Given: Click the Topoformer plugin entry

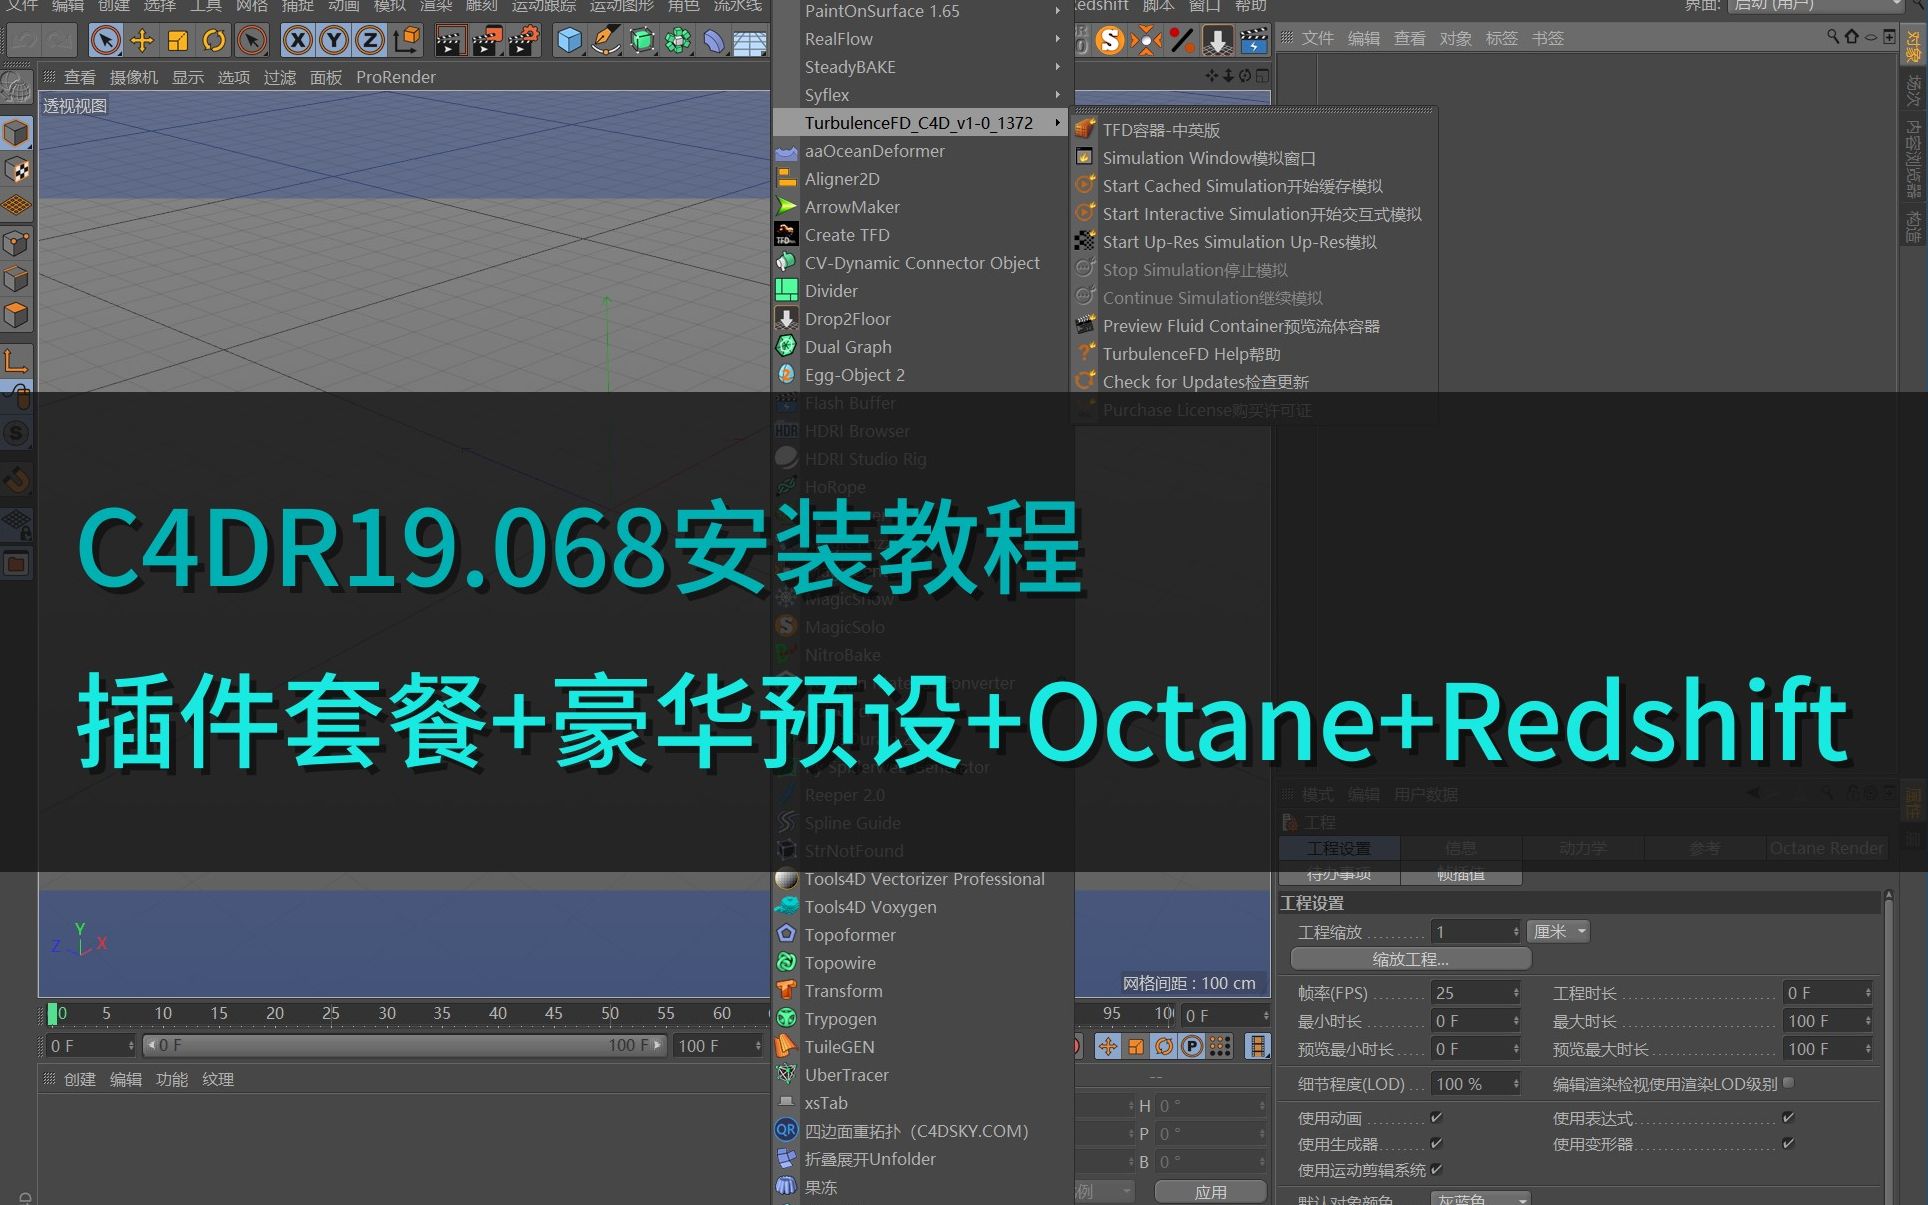Looking at the screenshot, I should tap(849, 934).
